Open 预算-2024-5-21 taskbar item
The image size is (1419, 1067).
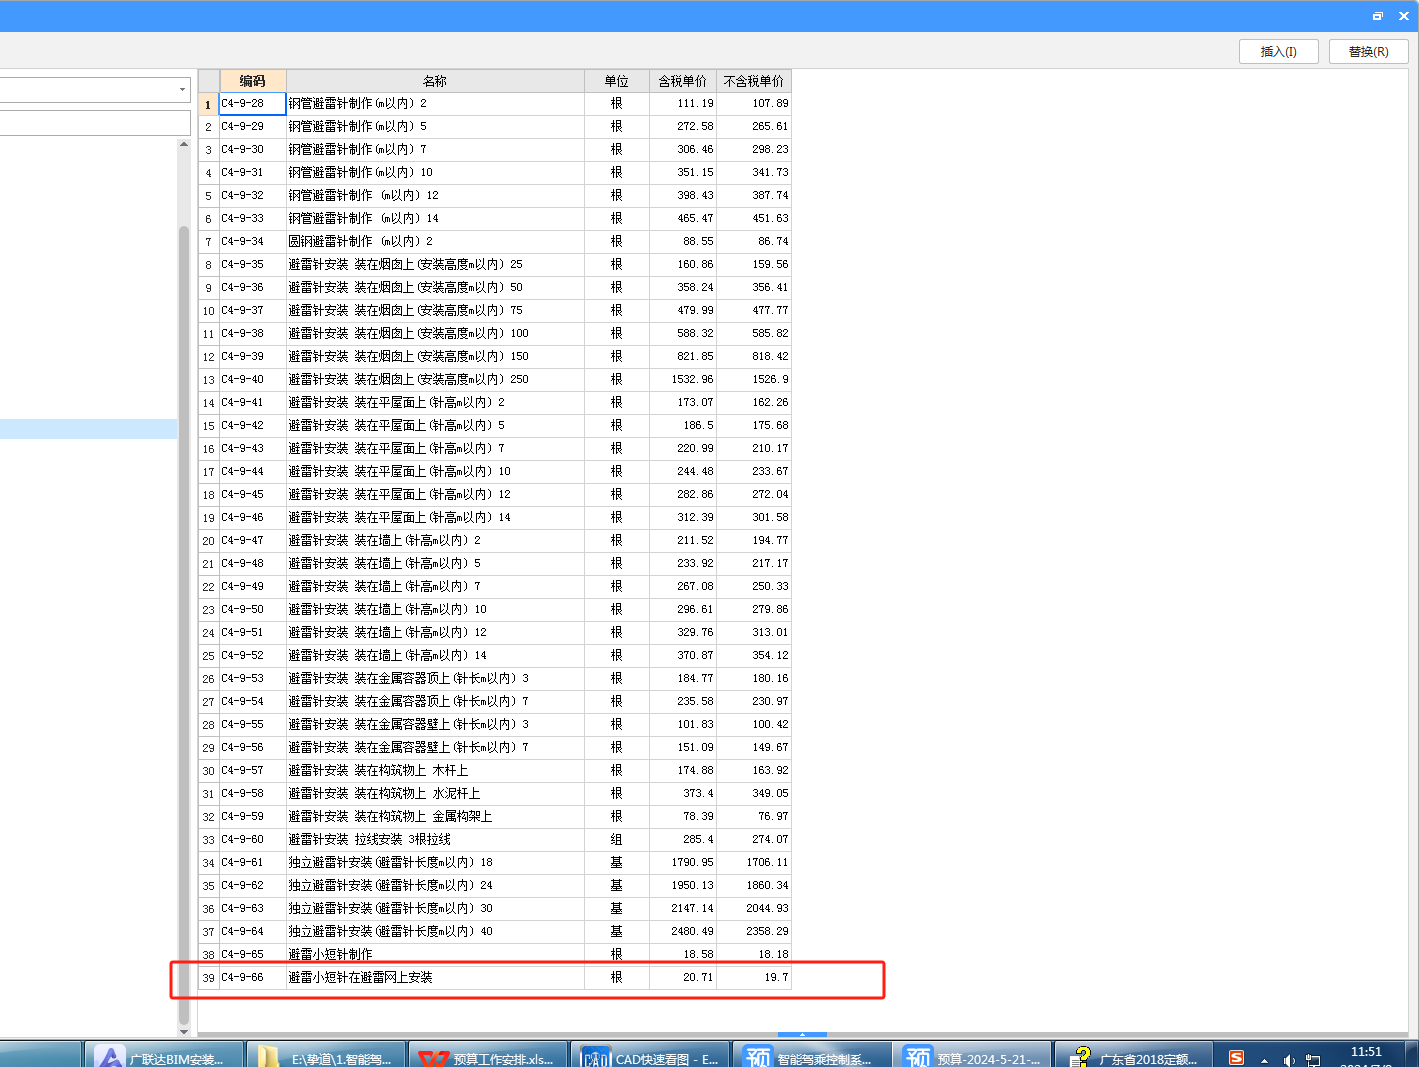974,1055
